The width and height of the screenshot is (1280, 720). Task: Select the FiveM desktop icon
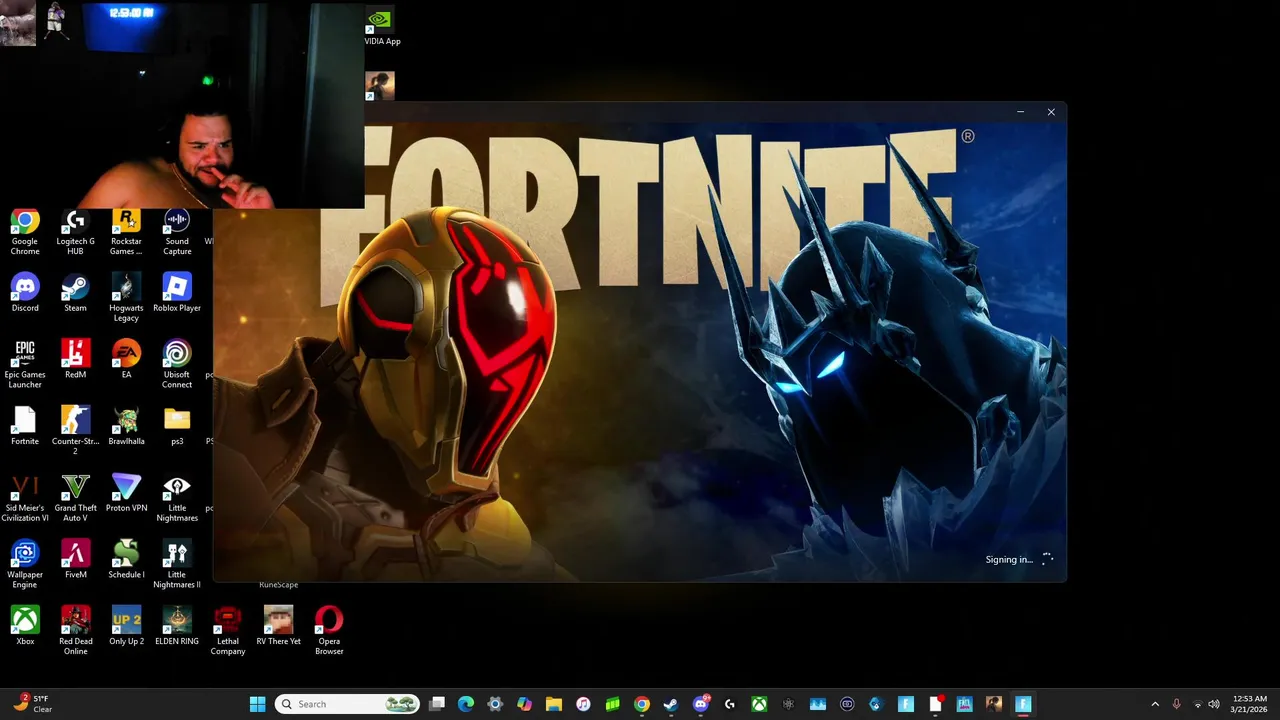click(x=75, y=559)
